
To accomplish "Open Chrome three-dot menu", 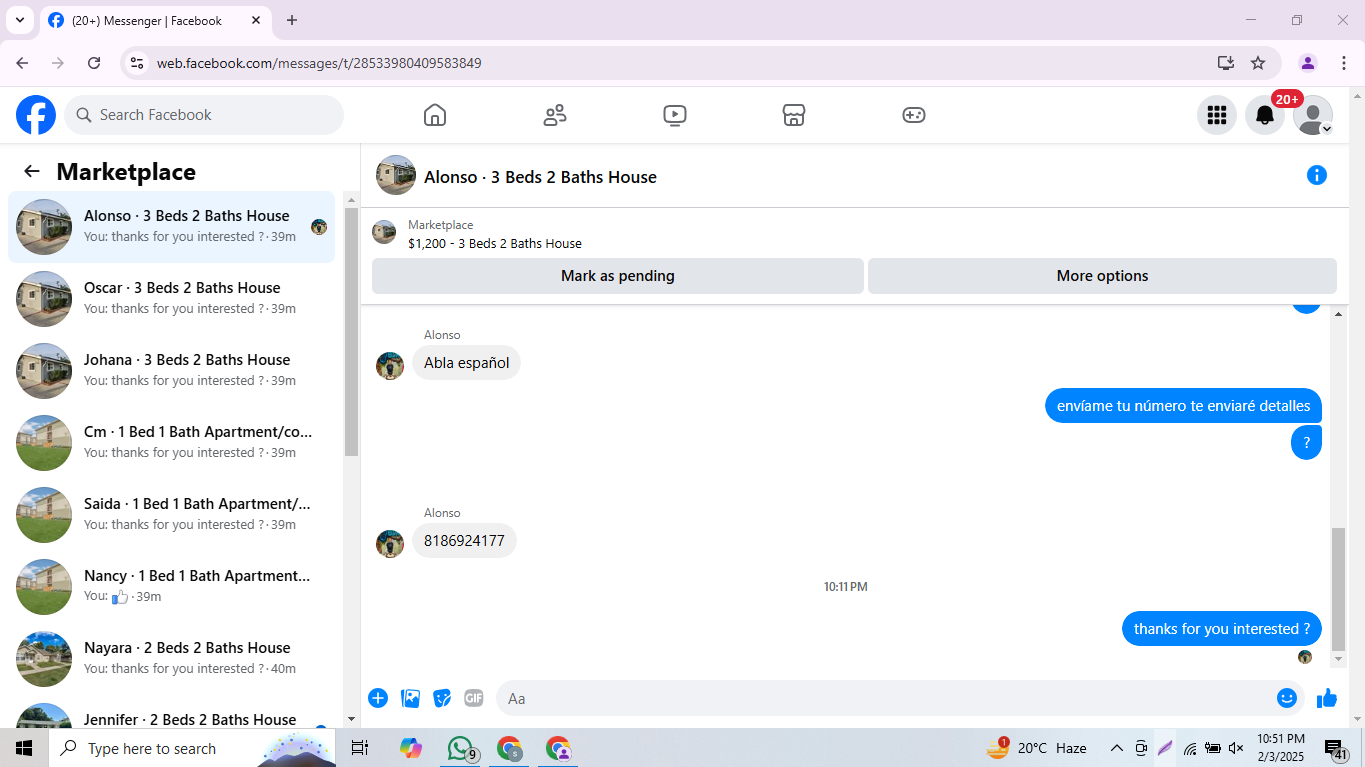I will click(1343, 63).
